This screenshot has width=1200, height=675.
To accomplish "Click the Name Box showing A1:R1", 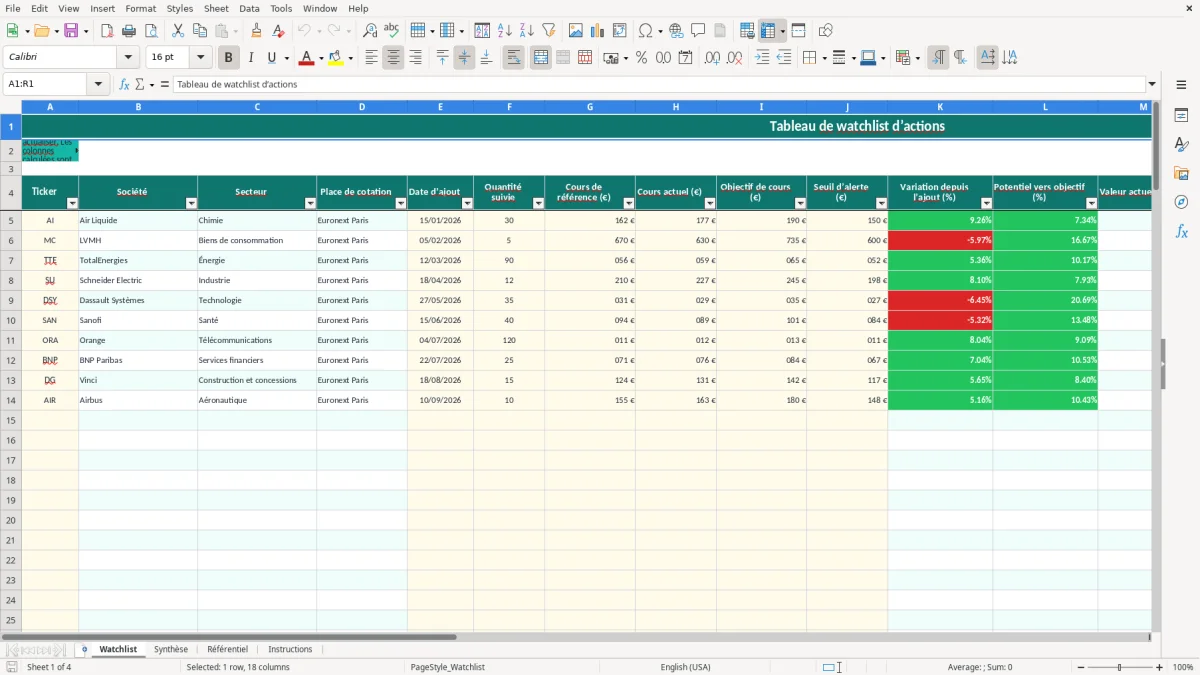I will point(46,84).
